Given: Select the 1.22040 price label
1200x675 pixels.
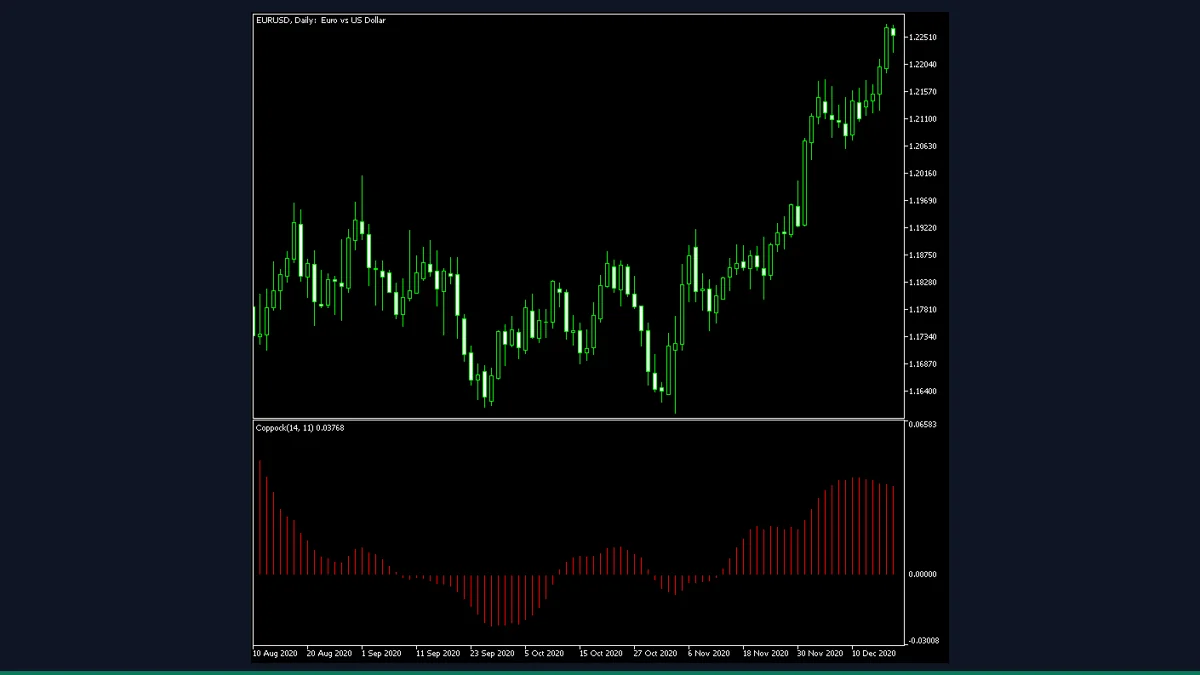Looking at the screenshot, I should pos(923,65).
